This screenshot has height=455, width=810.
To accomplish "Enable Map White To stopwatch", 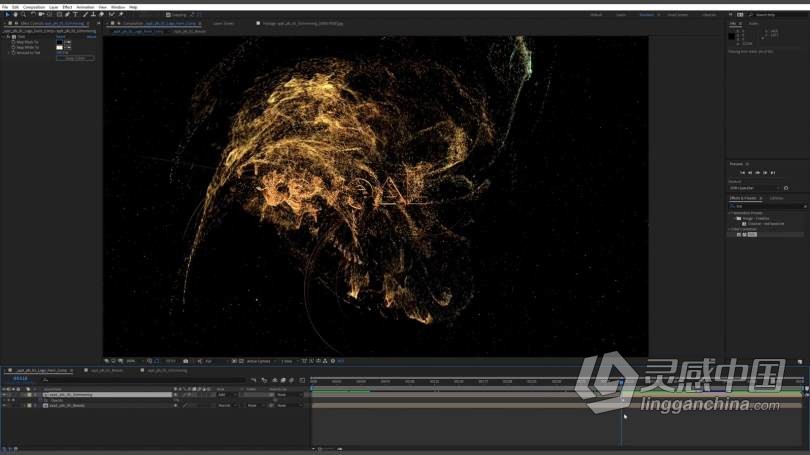I will (13, 48).
